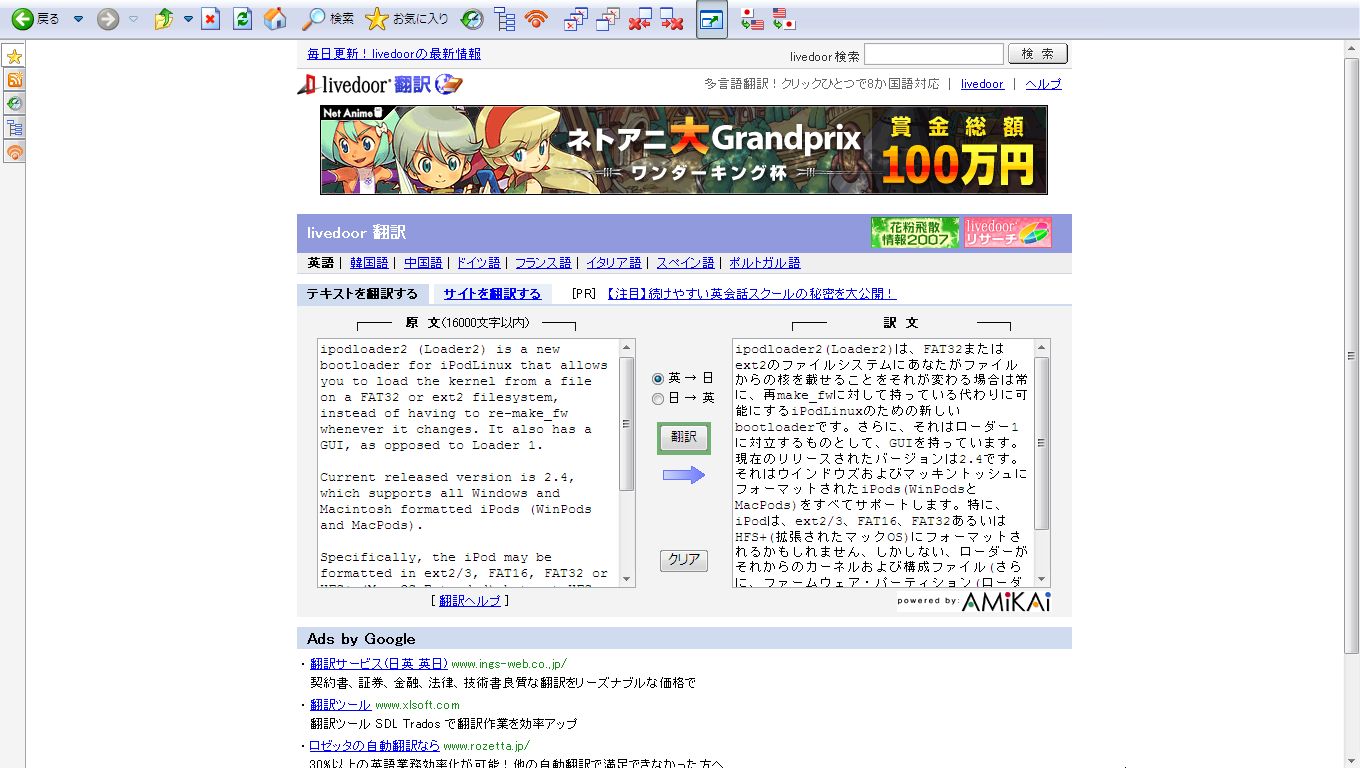Open sidebar RSS feed tab
This screenshot has width=1360, height=768.
(14, 80)
